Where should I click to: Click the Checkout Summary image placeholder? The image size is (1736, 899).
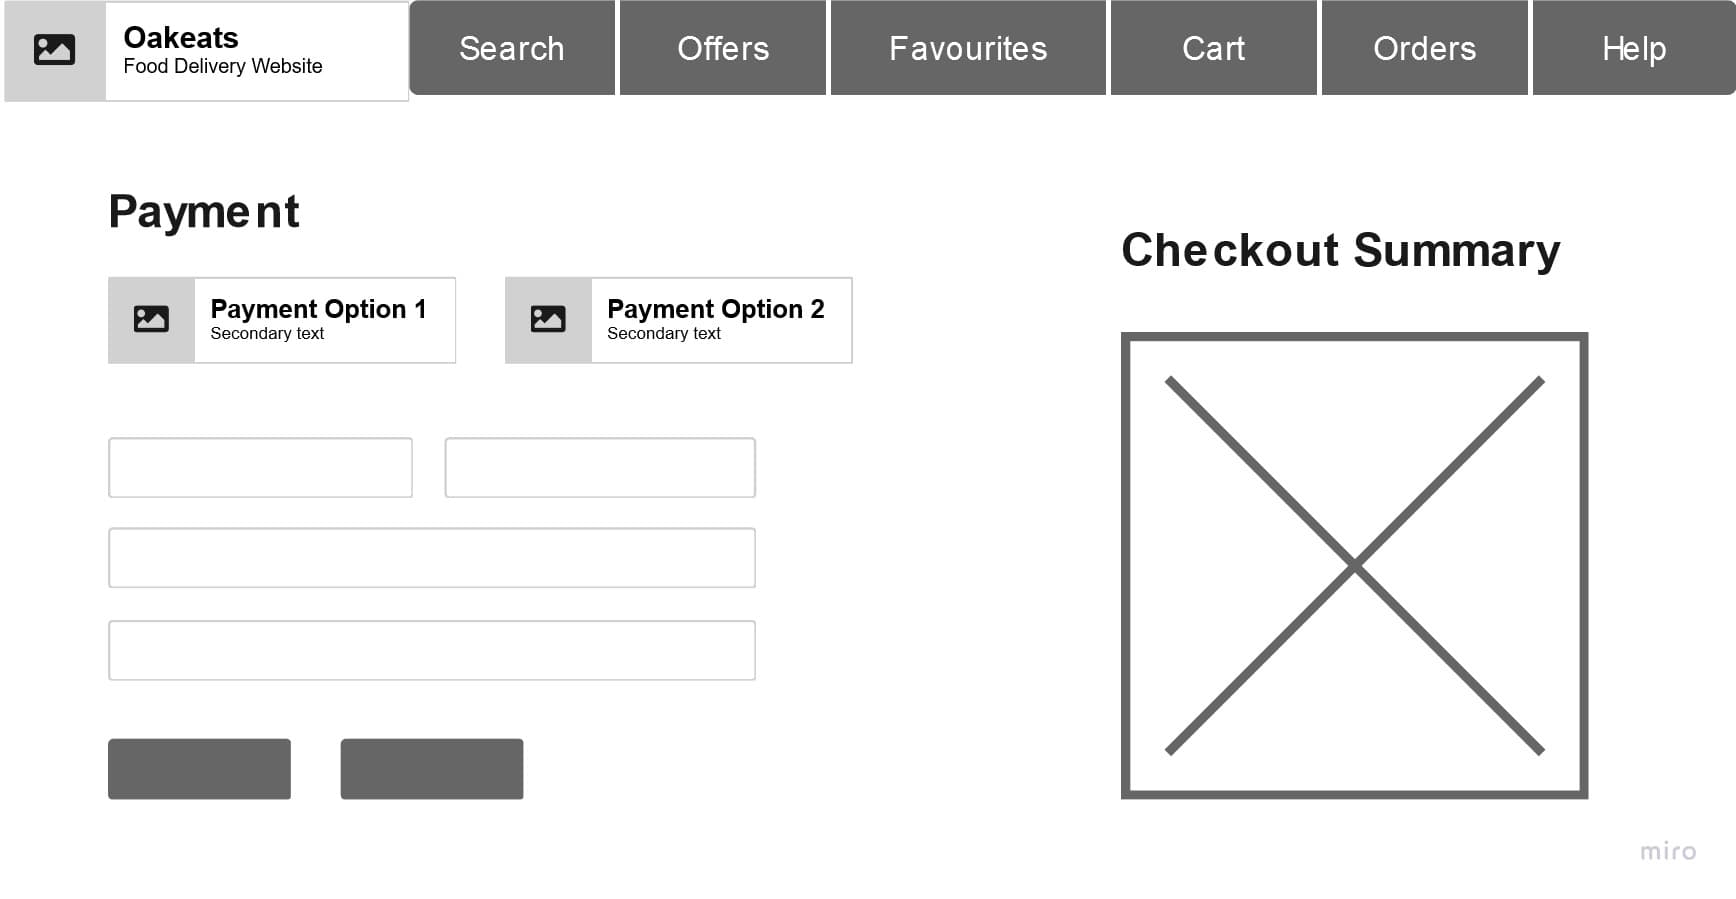point(1354,563)
